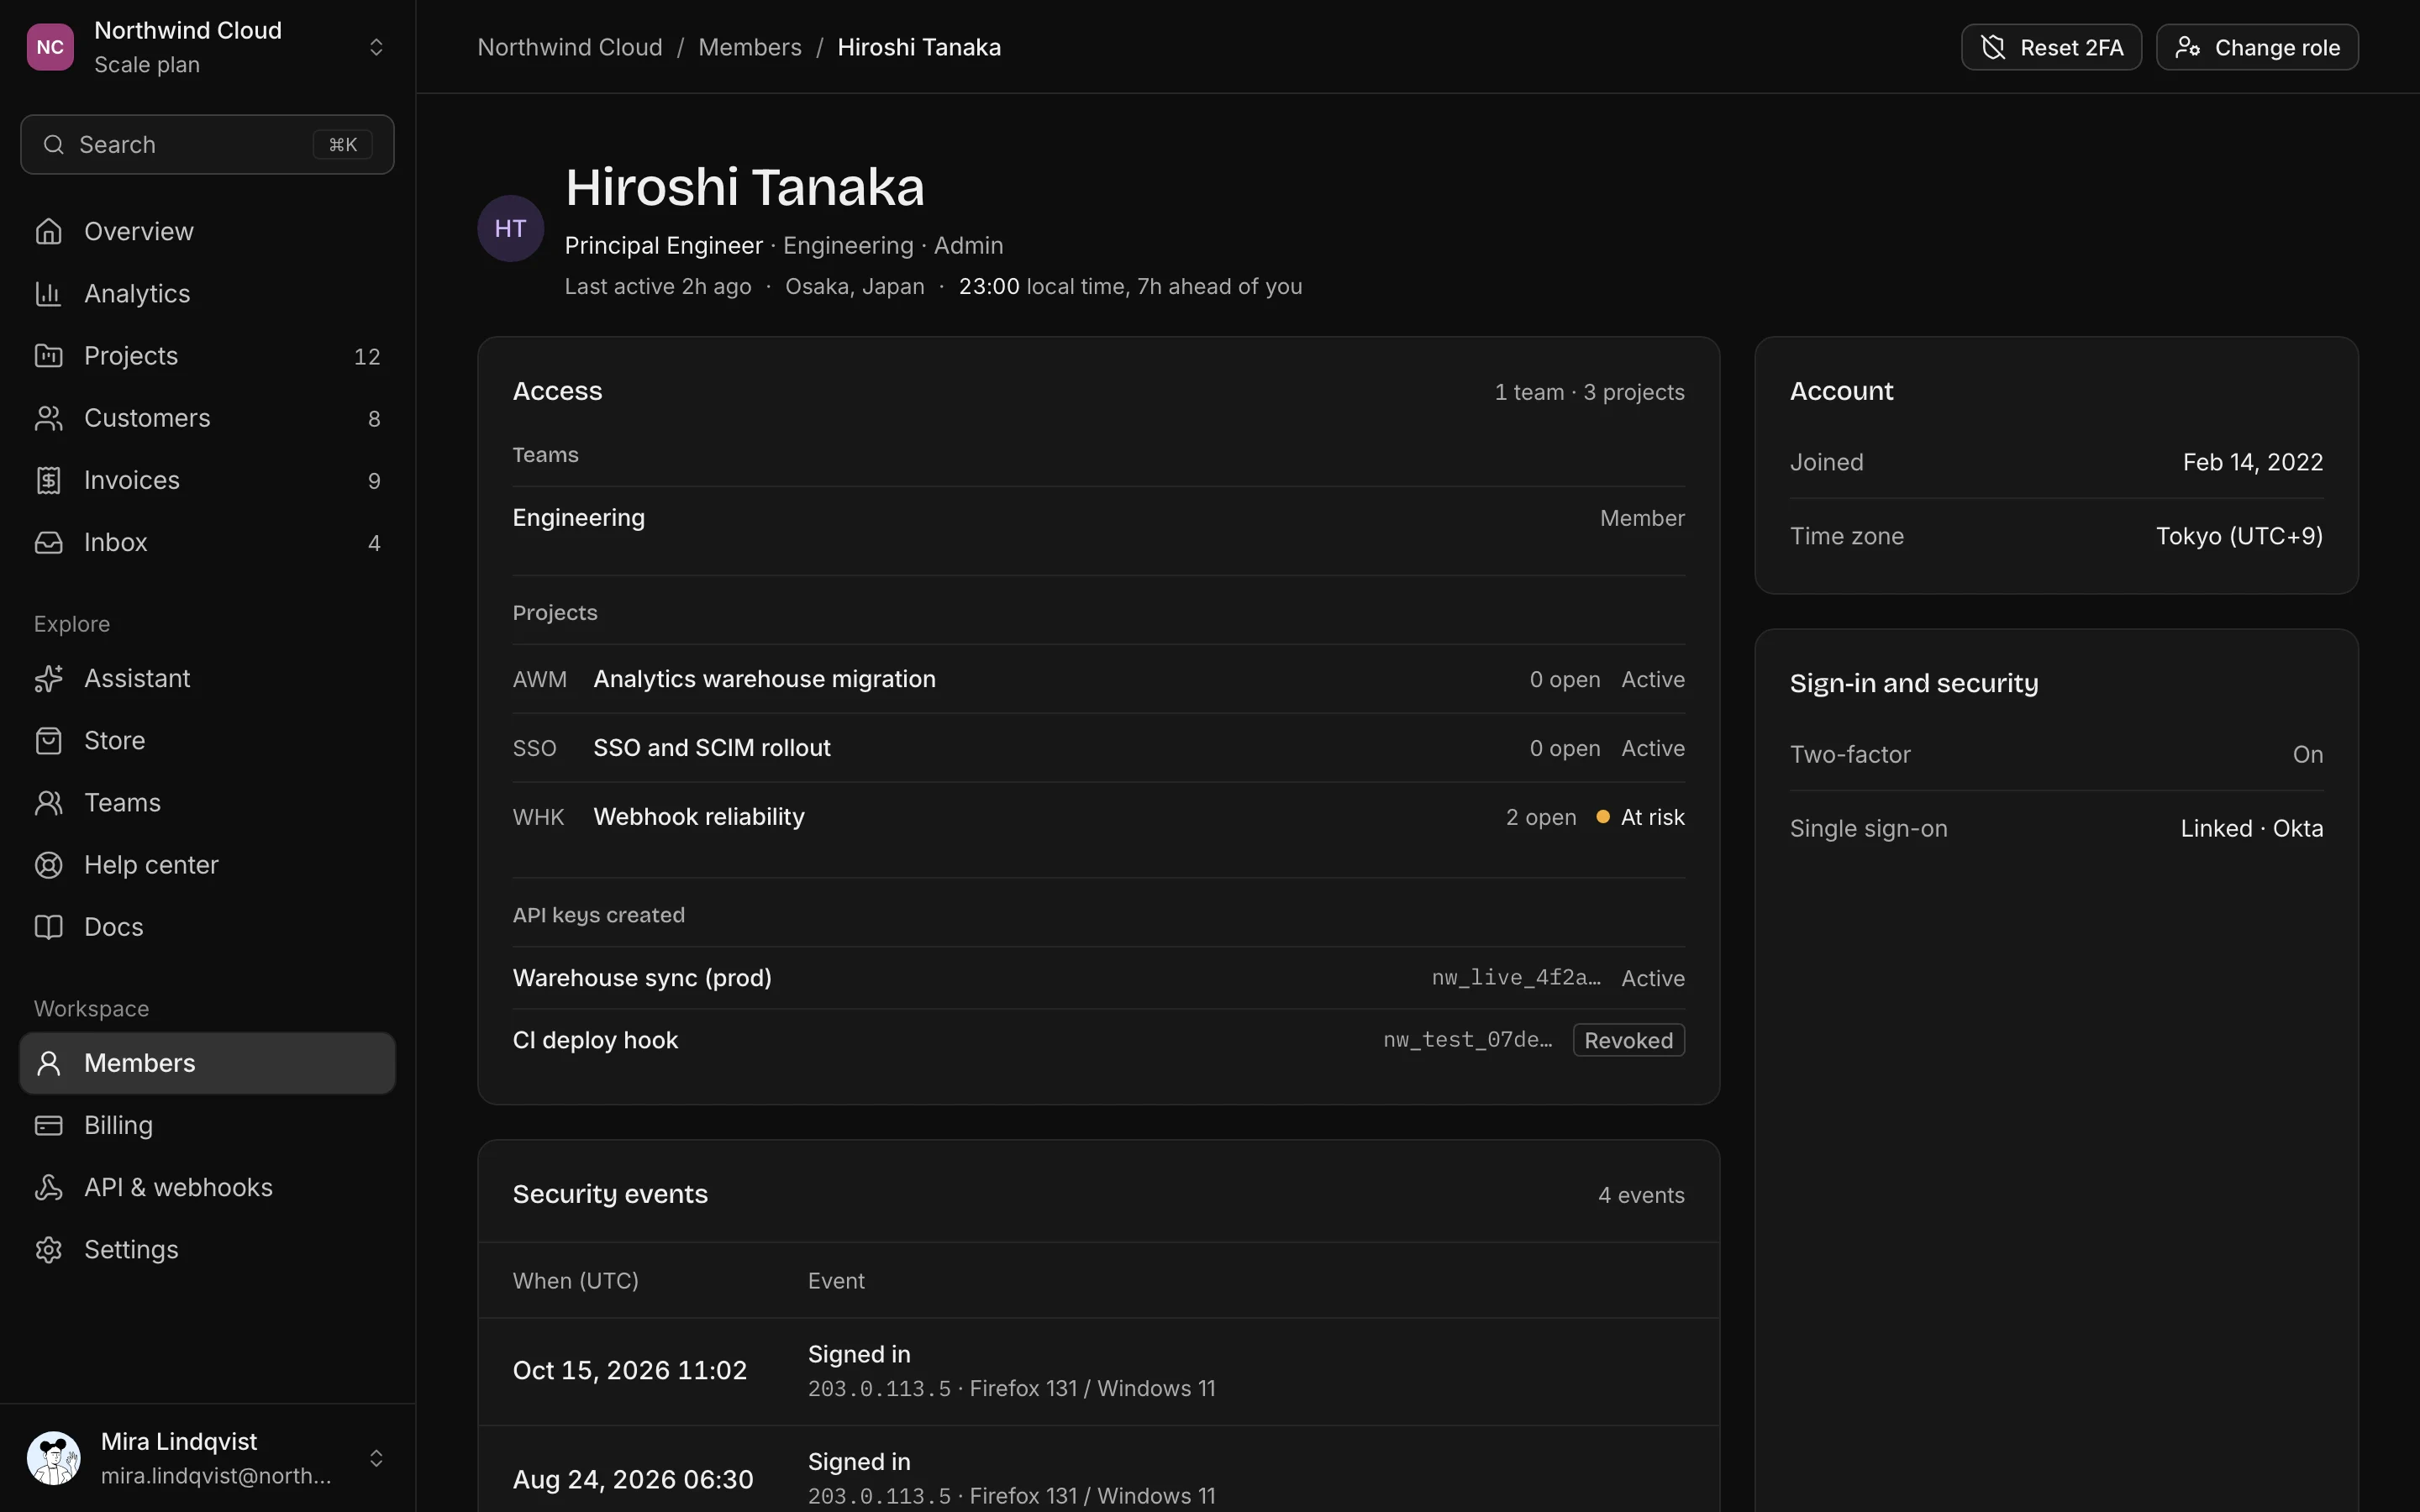Click the Teams users icon
The image size is (2420, 1512).
[48, 802]
